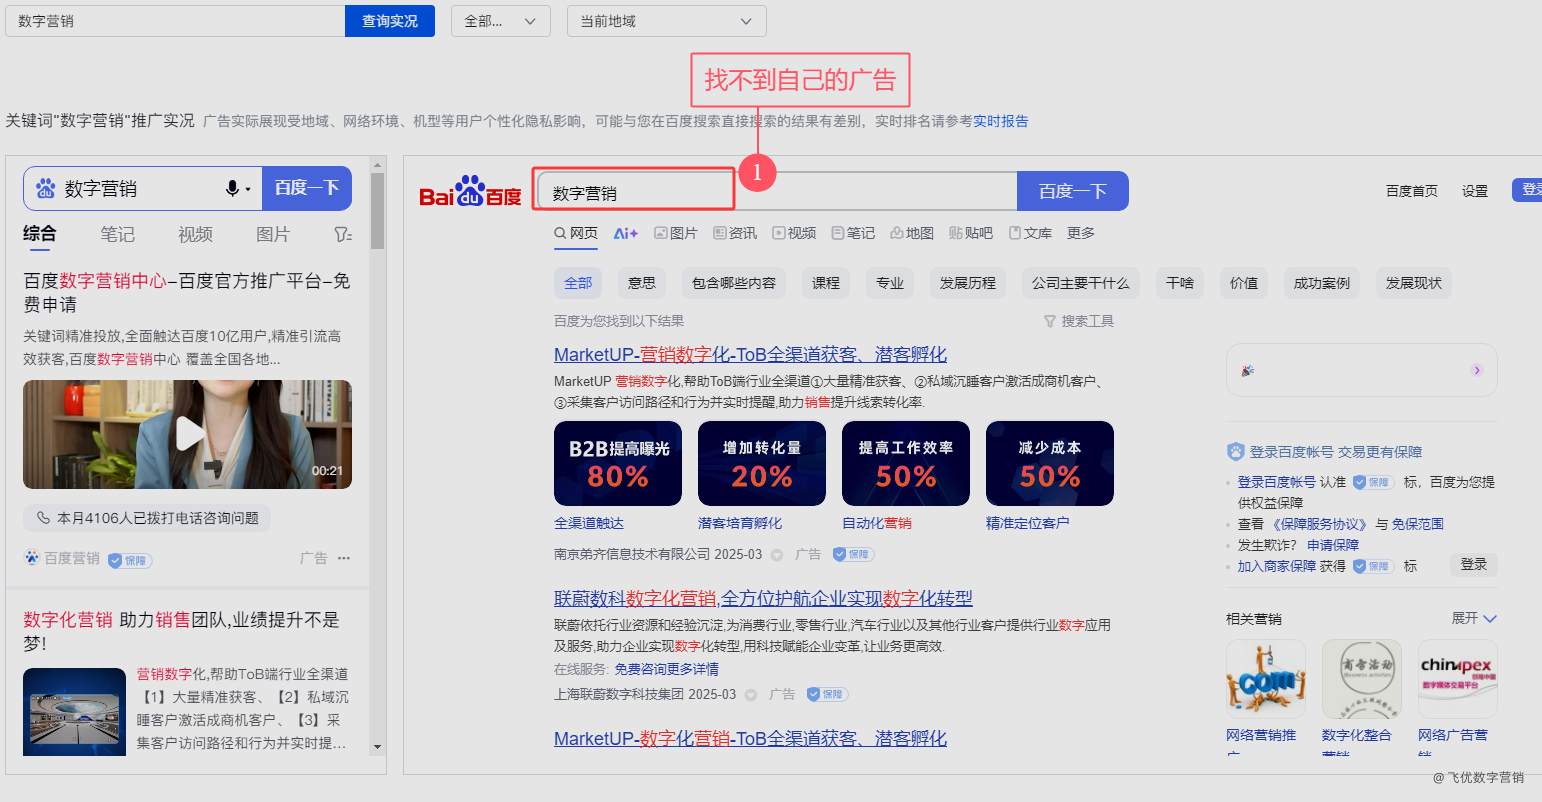The image size is (1542, 802).
Task: Switch to the 图片 tab in mobile preview
Action: [x=273, y=234]
